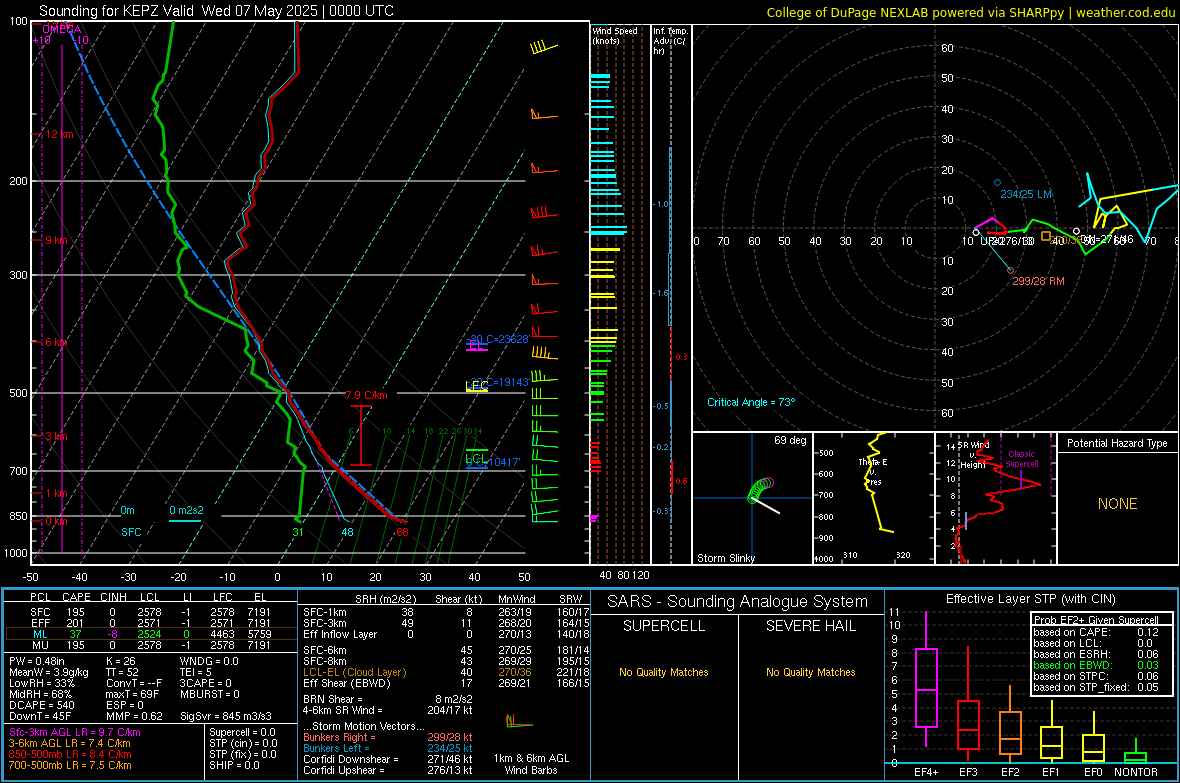Click the magenta OMEGA label

tap(62, 29)
